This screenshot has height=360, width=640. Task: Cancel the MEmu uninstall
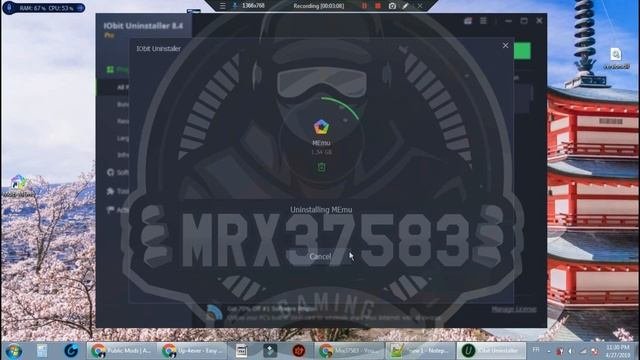point(320,256)
